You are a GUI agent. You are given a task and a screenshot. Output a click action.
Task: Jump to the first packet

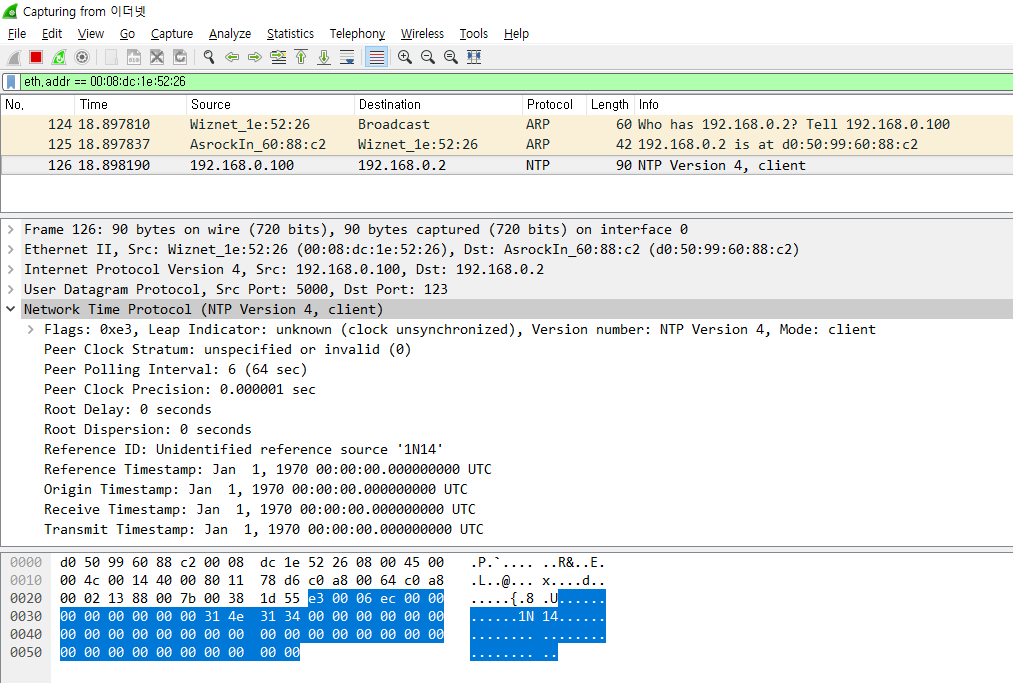pos(301,58)
